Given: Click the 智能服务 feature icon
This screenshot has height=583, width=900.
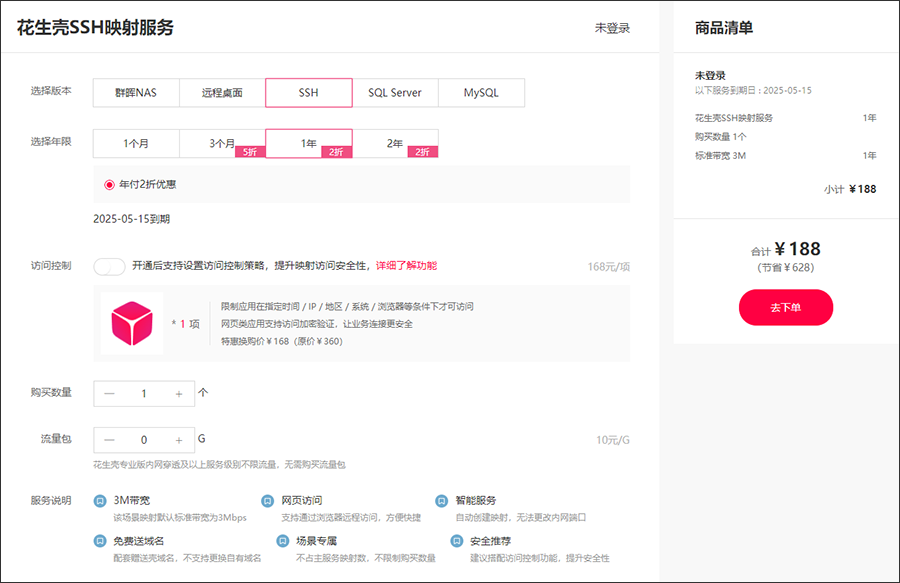Looking at the screenshot, I should pos(441,501).
